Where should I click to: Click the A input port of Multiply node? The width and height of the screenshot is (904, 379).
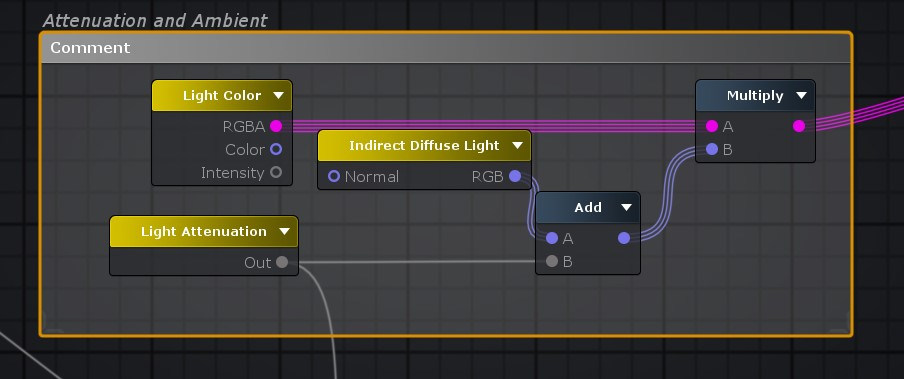(x=712, y=126)
